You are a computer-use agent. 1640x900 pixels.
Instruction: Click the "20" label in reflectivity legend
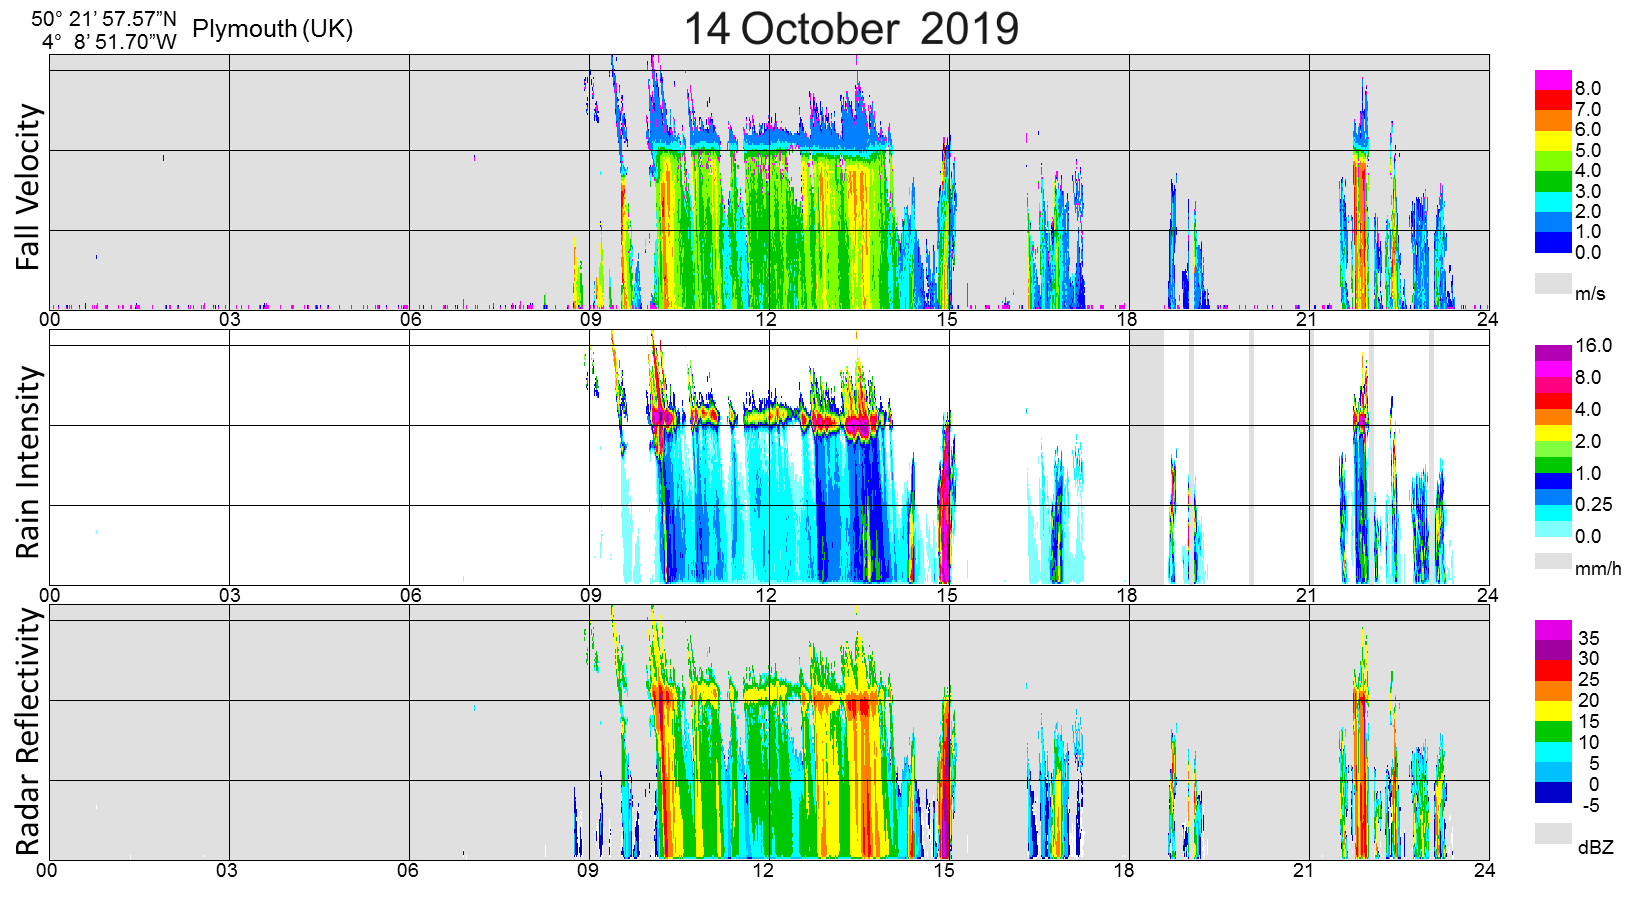coord(1589,701)
